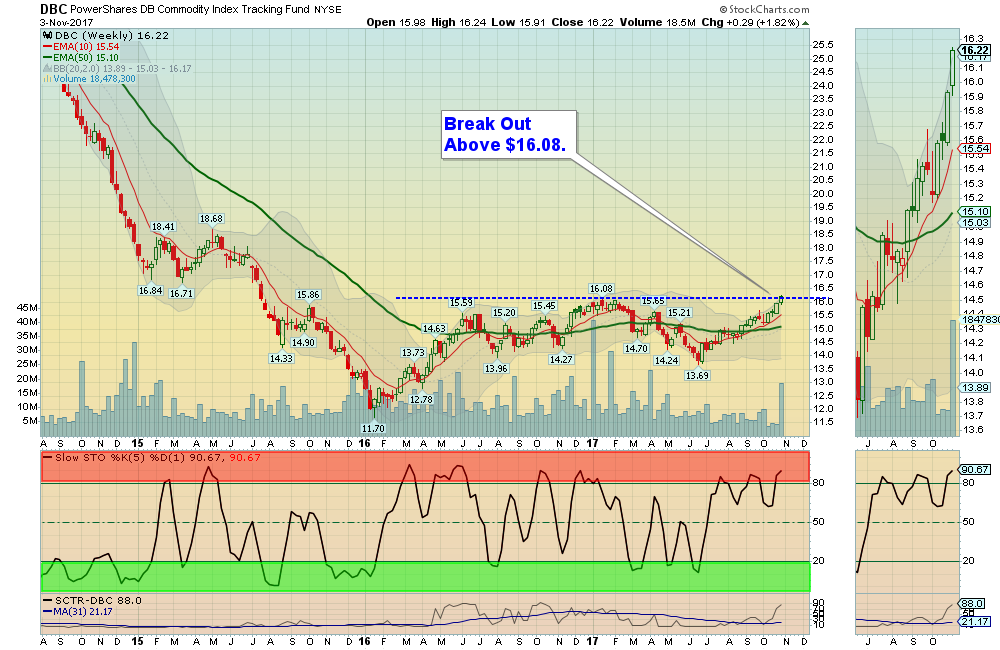Click the '3-Nov-2017' date label
Screen dimensions: 1000x650
[x=67, y=22]
